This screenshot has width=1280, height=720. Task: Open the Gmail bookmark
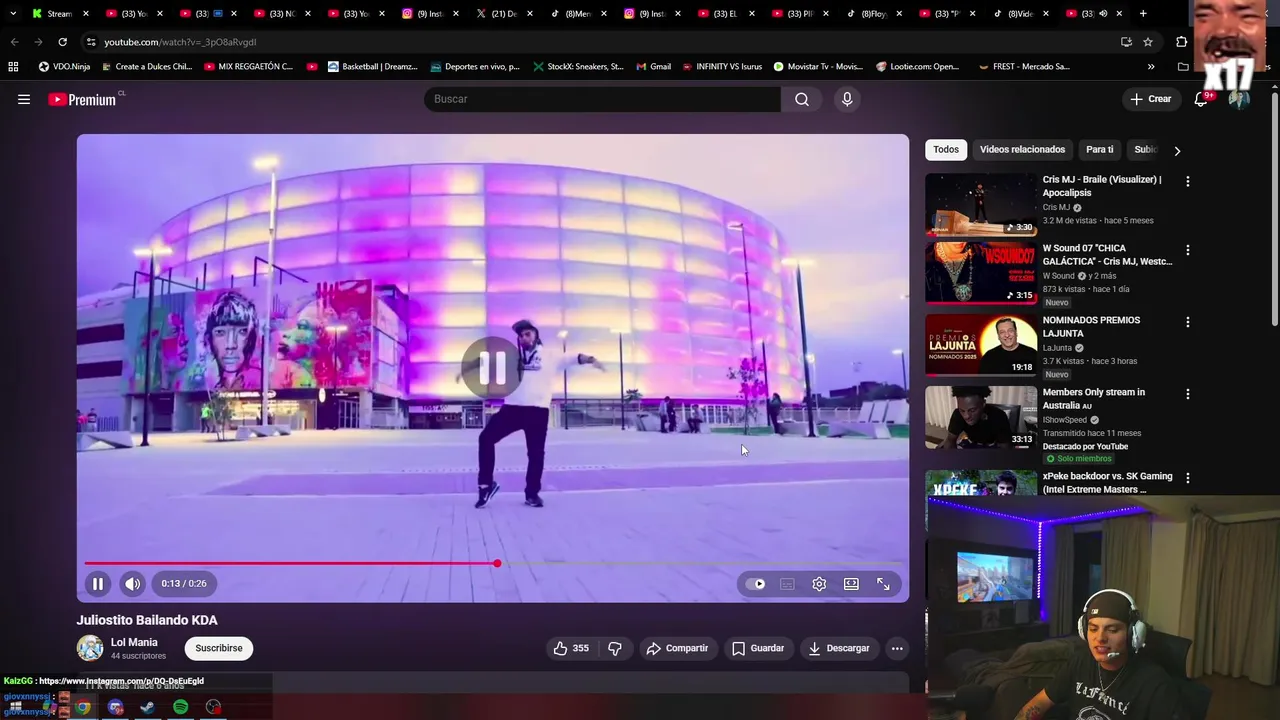pos(653,67)
